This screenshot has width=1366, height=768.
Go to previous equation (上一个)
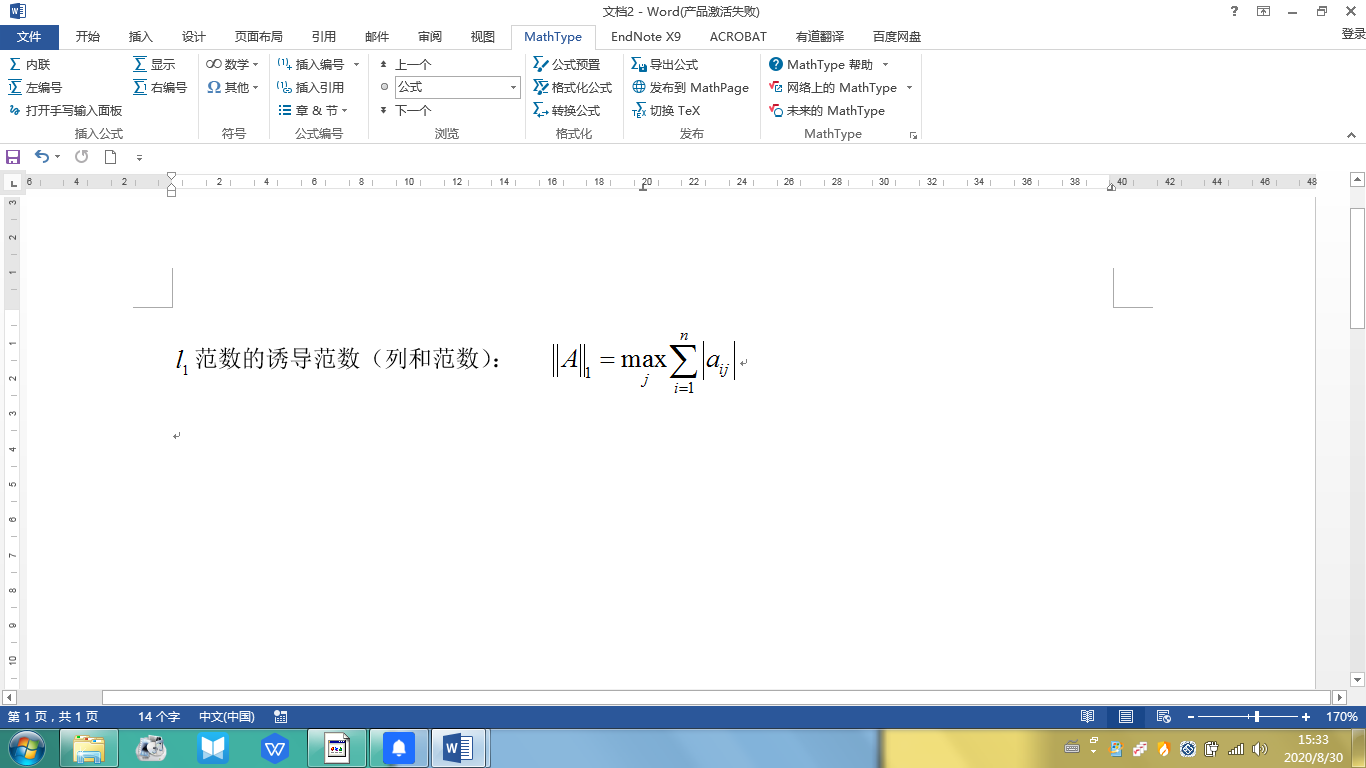(405, 64)
